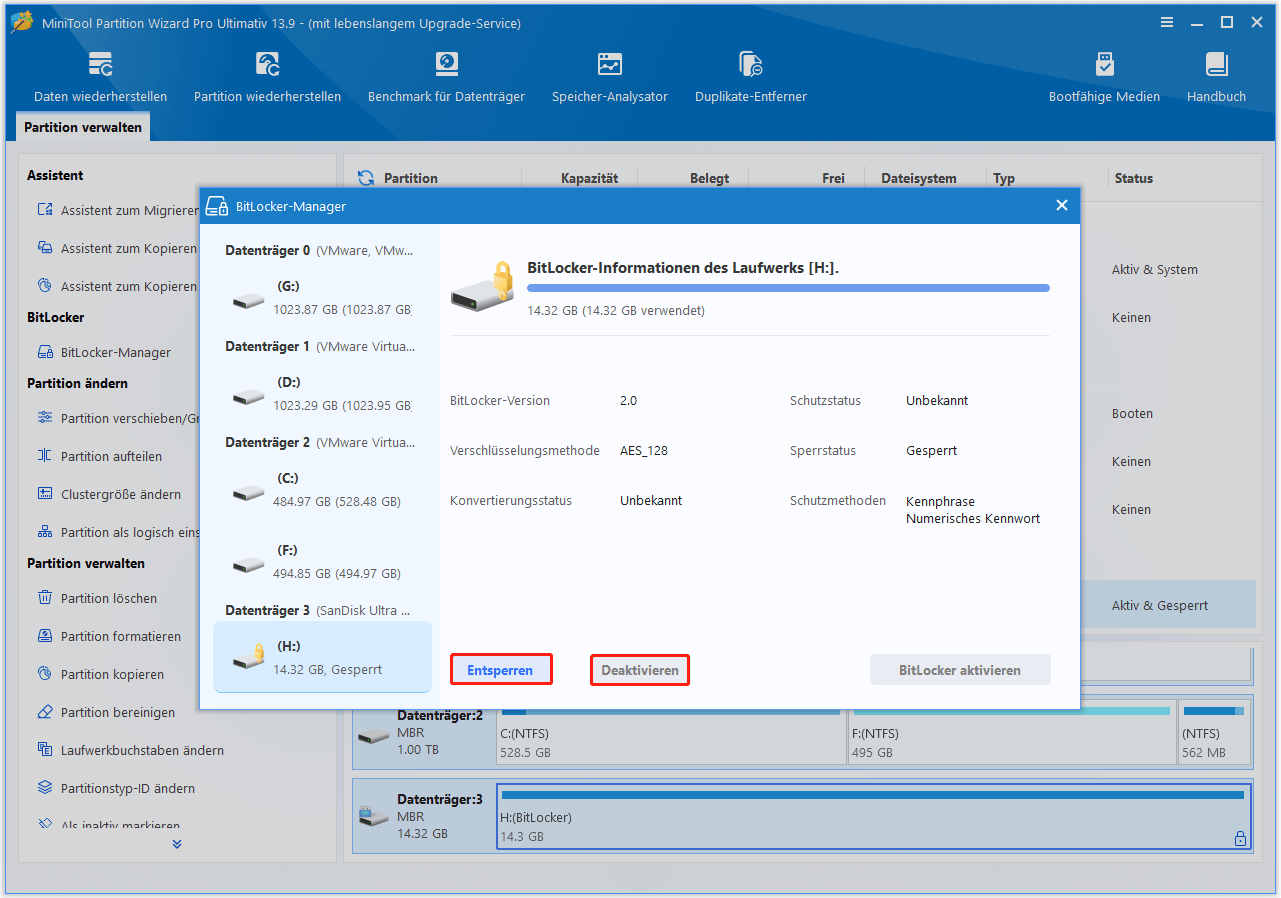This screenshot has height=898, width=1281.
Task: Click refresh icon beside Partition header
Action: [x=366, y=178]
